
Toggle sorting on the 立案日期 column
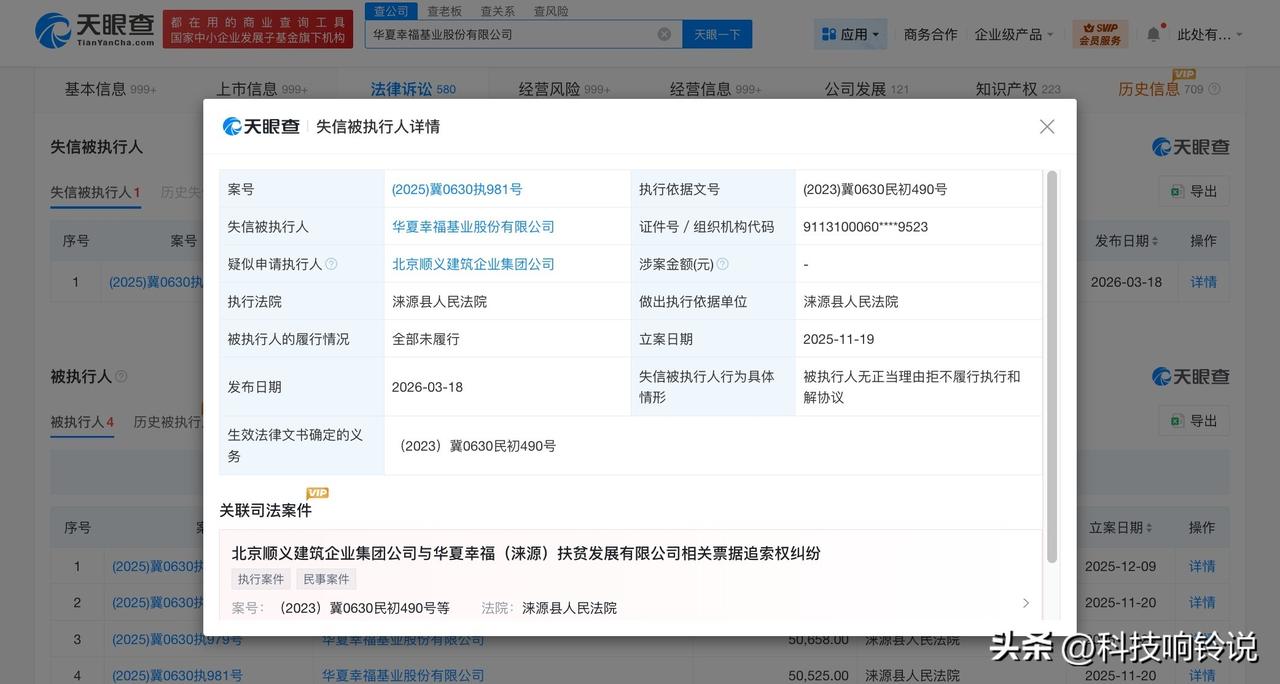pyautogui.click(x=1148, y=527)
